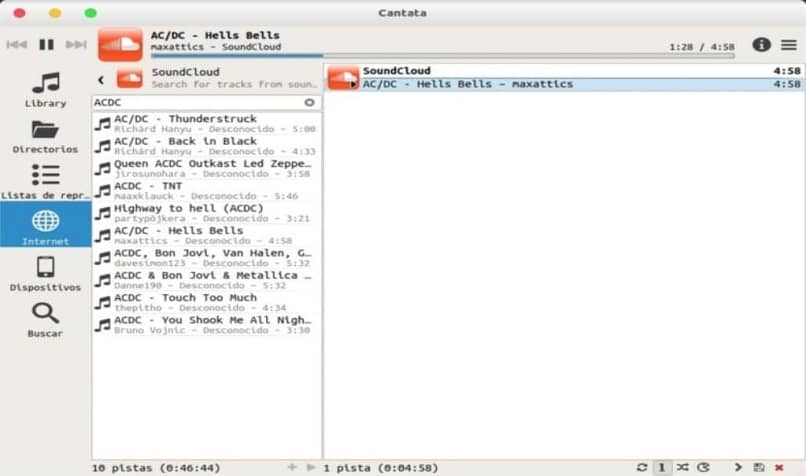The width and height of the screenshot is (806, 476).
Task: Open song information panel icon
Action: click(761, 45)
